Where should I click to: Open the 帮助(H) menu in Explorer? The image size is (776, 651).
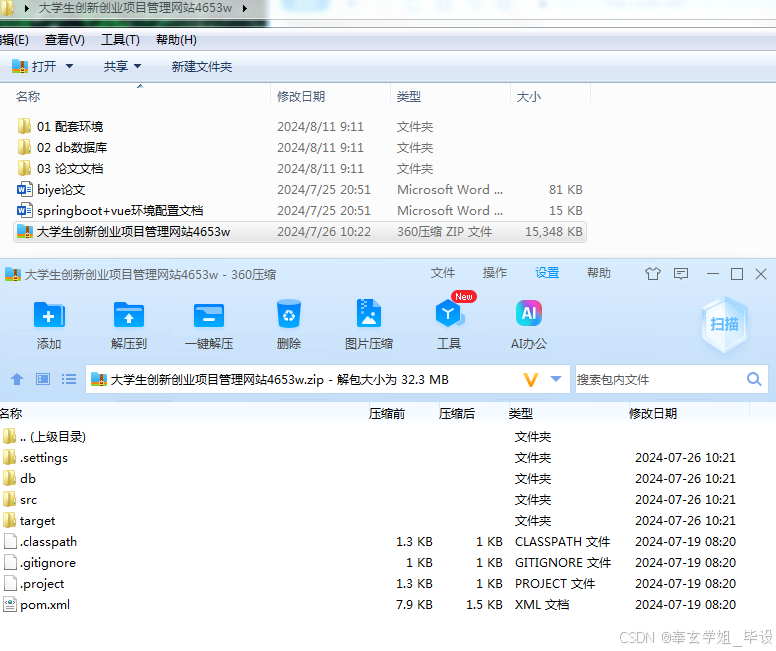176,40
